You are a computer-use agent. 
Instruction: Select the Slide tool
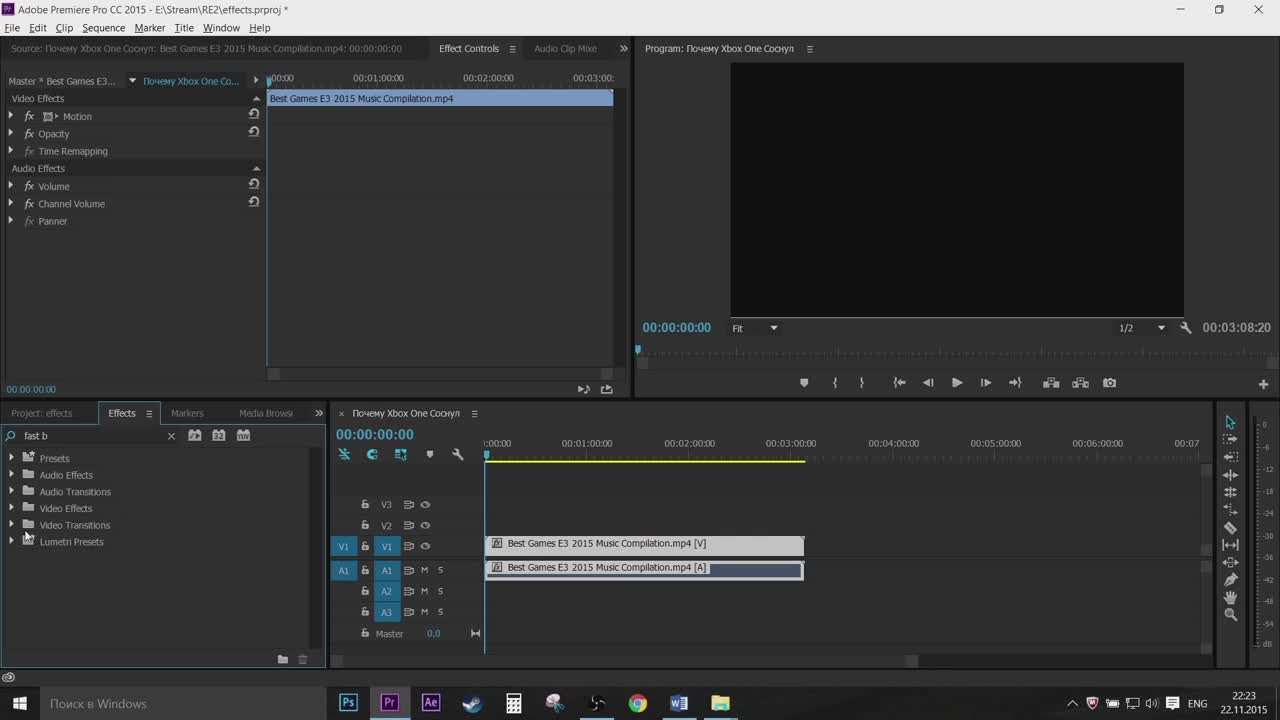pyautogui.click(x=1230, y=562)
